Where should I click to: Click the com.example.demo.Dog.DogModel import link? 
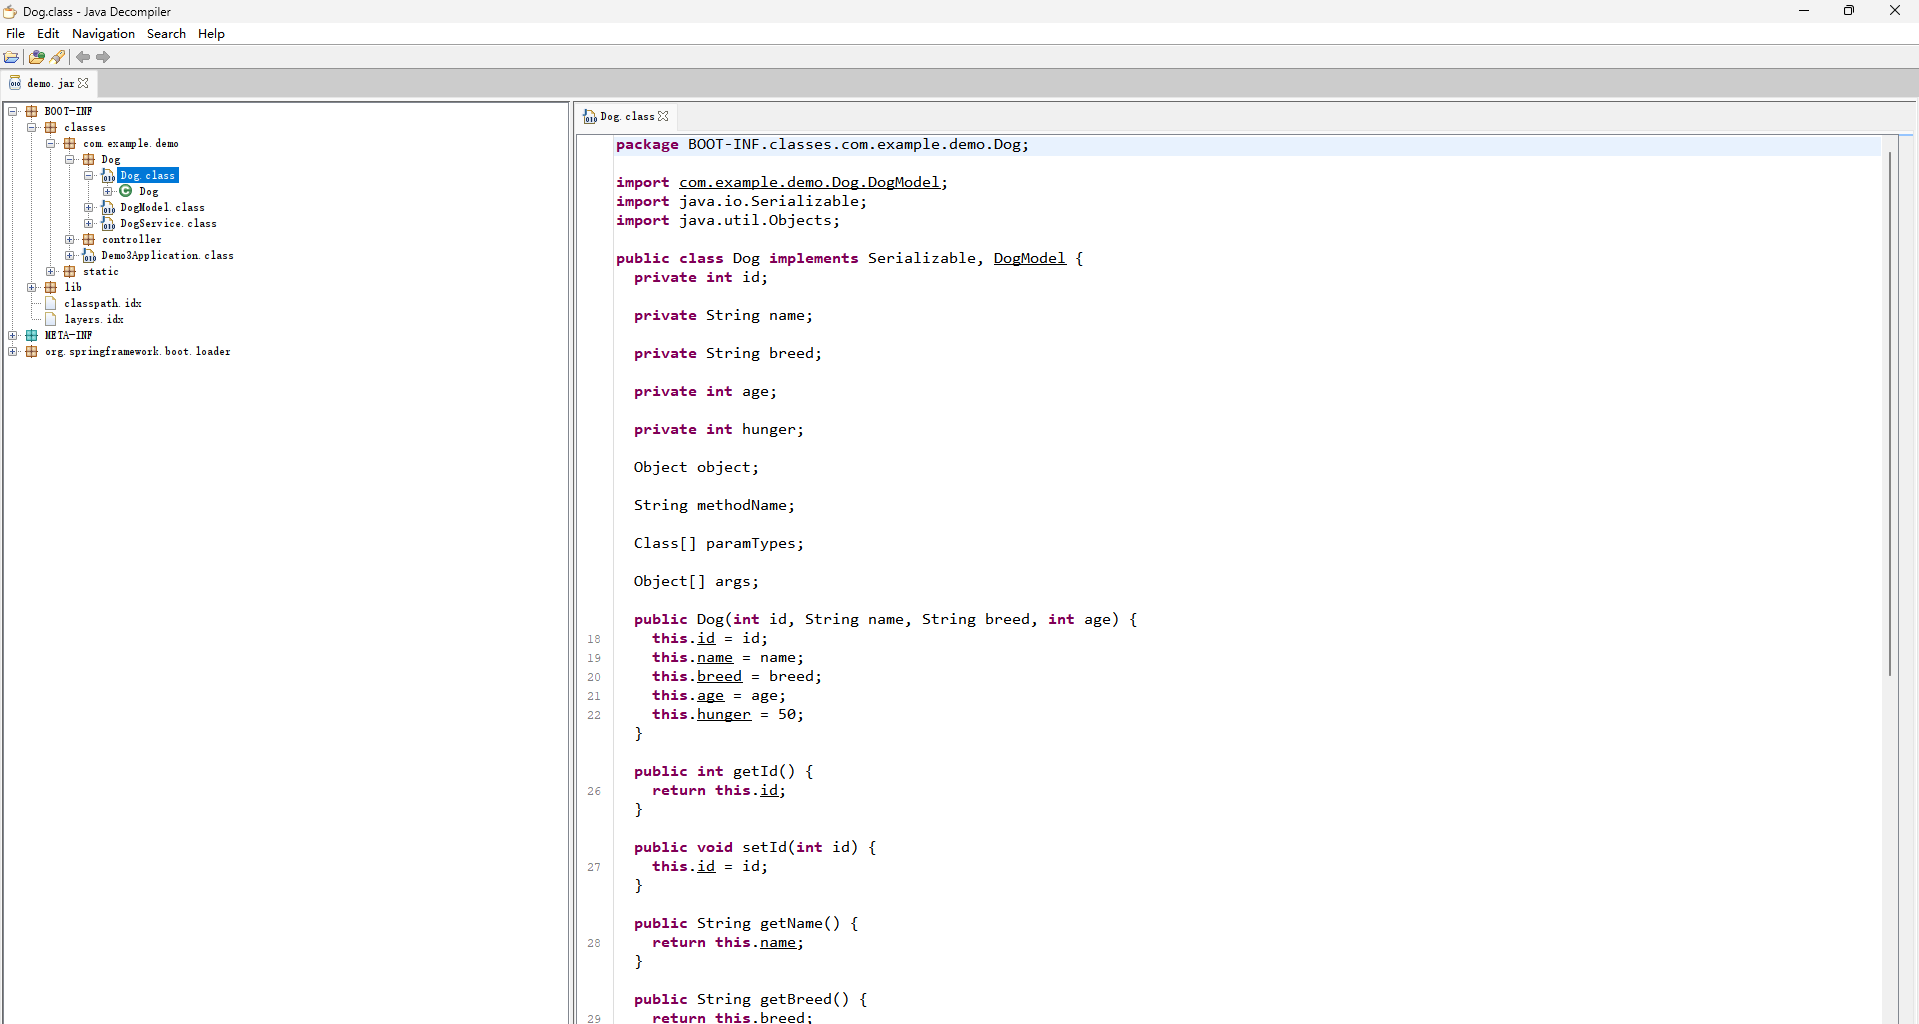[809, 182]
